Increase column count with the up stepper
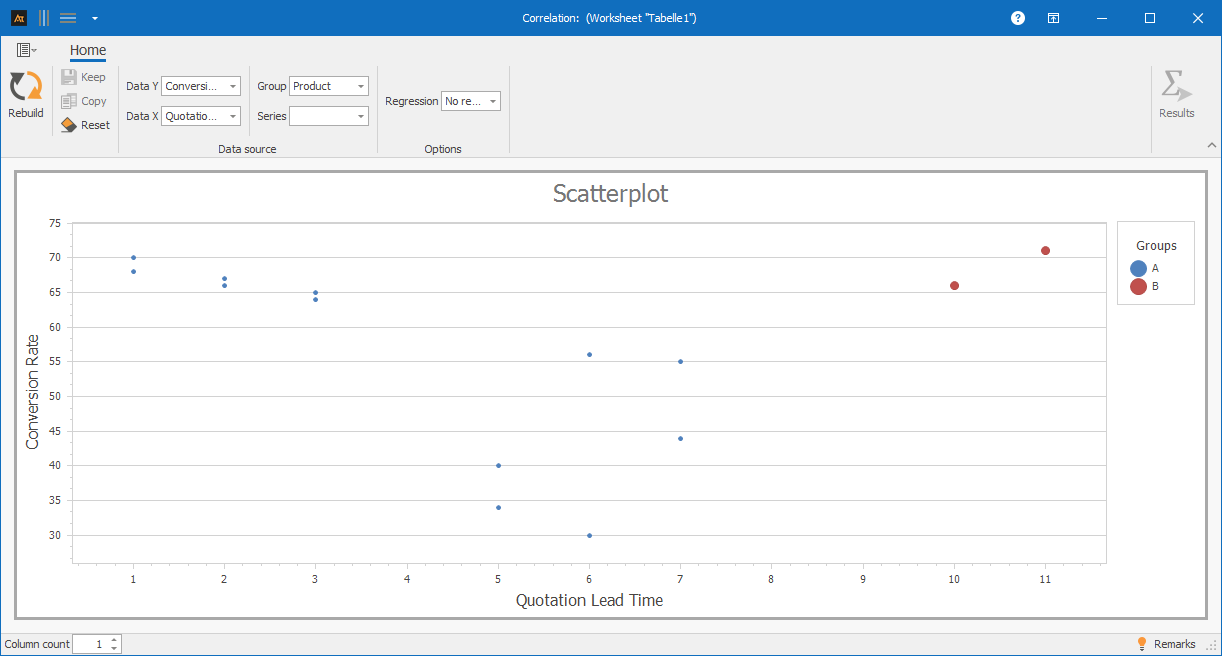Screen dimensions: 1222x656 click(114, 640)
